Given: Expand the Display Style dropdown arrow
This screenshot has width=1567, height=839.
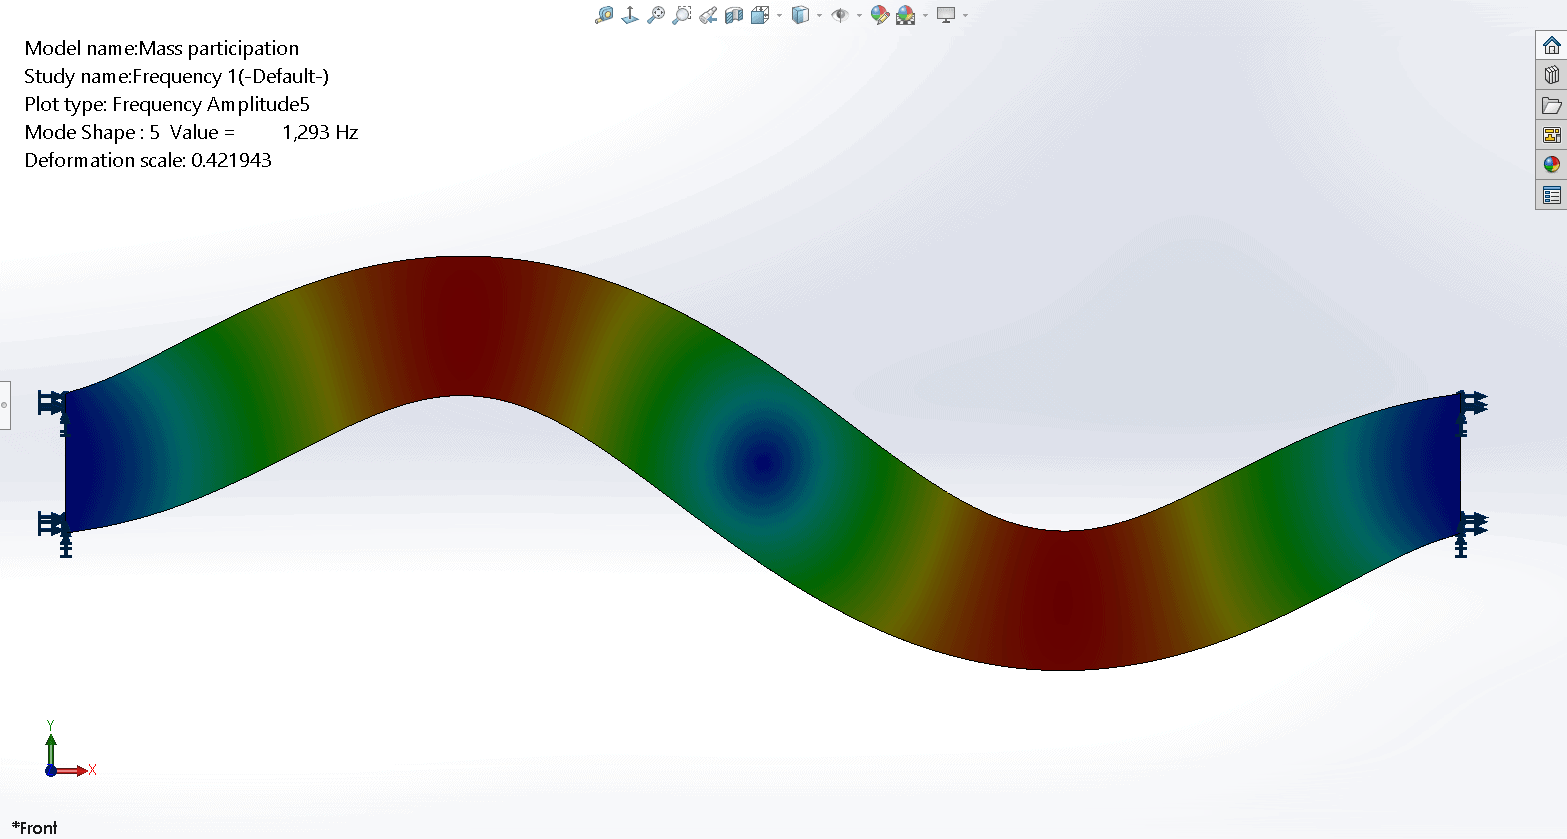Looking at the screenshot, I should click(819, 15).
